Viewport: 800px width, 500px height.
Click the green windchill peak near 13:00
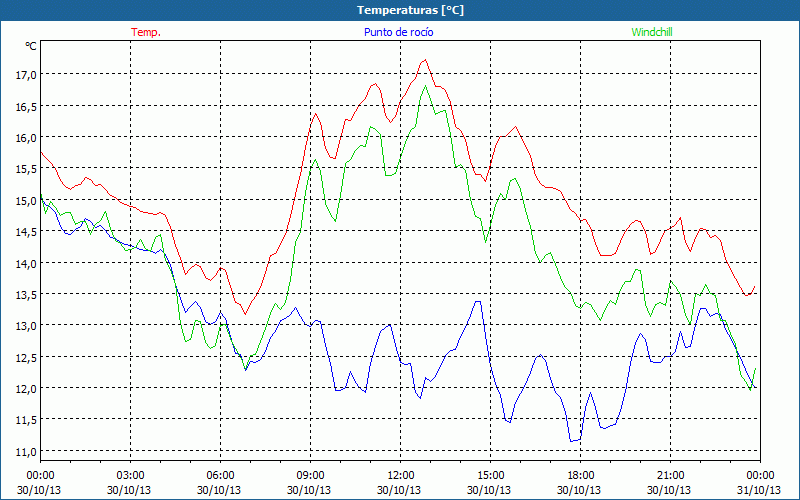[426, 86]
